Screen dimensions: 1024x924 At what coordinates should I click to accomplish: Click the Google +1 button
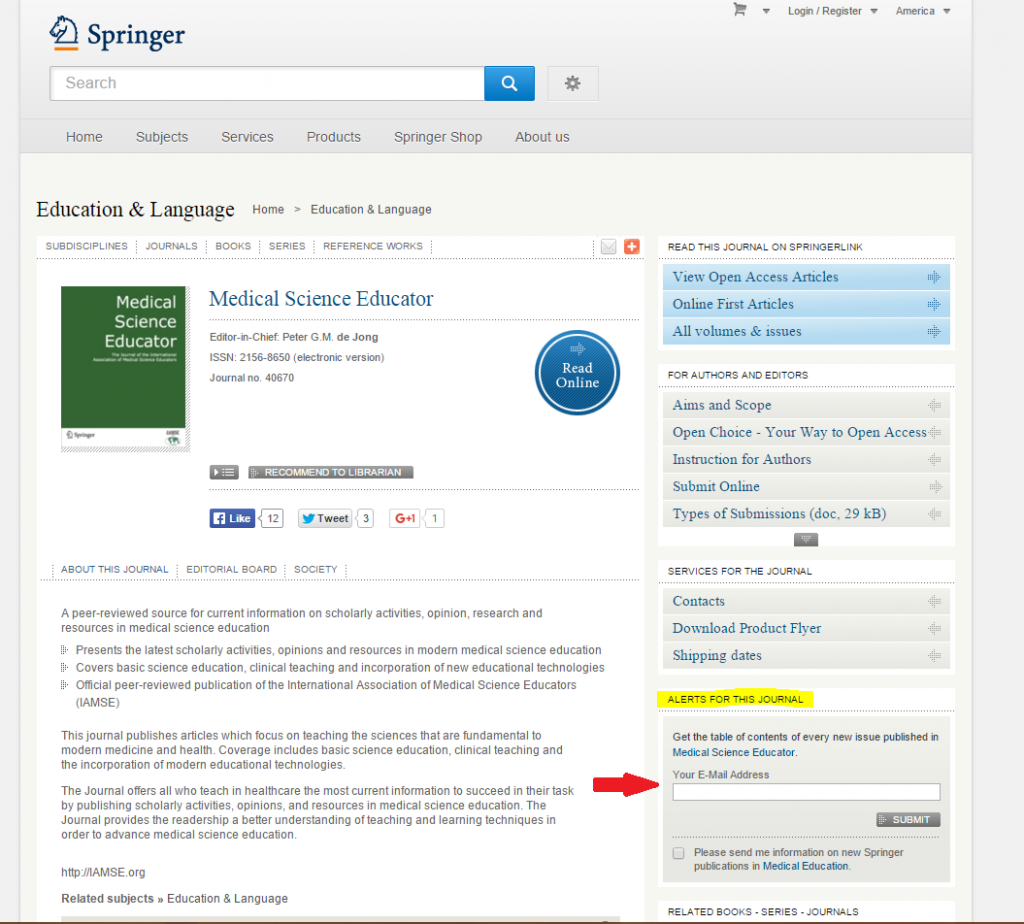click(x=405, y=518)
